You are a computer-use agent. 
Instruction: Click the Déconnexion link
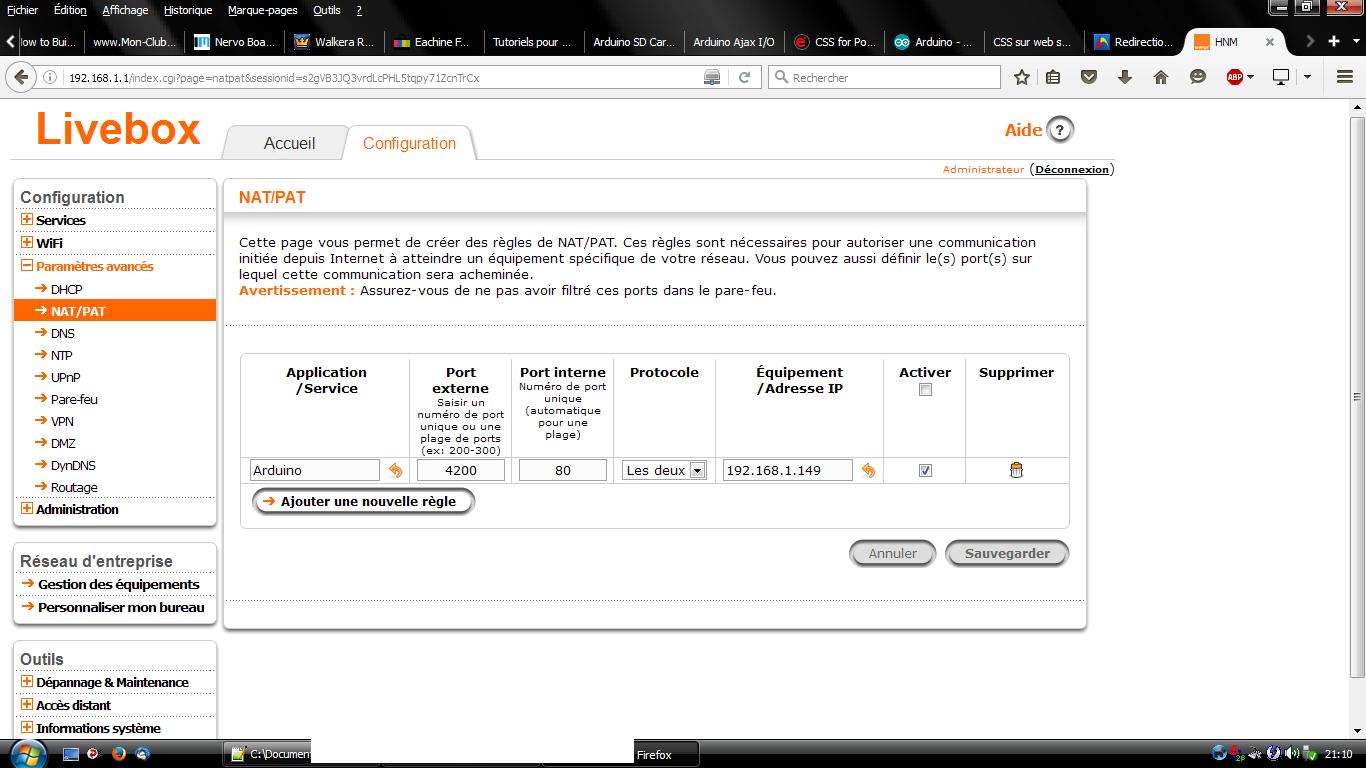click(1072, 169)
